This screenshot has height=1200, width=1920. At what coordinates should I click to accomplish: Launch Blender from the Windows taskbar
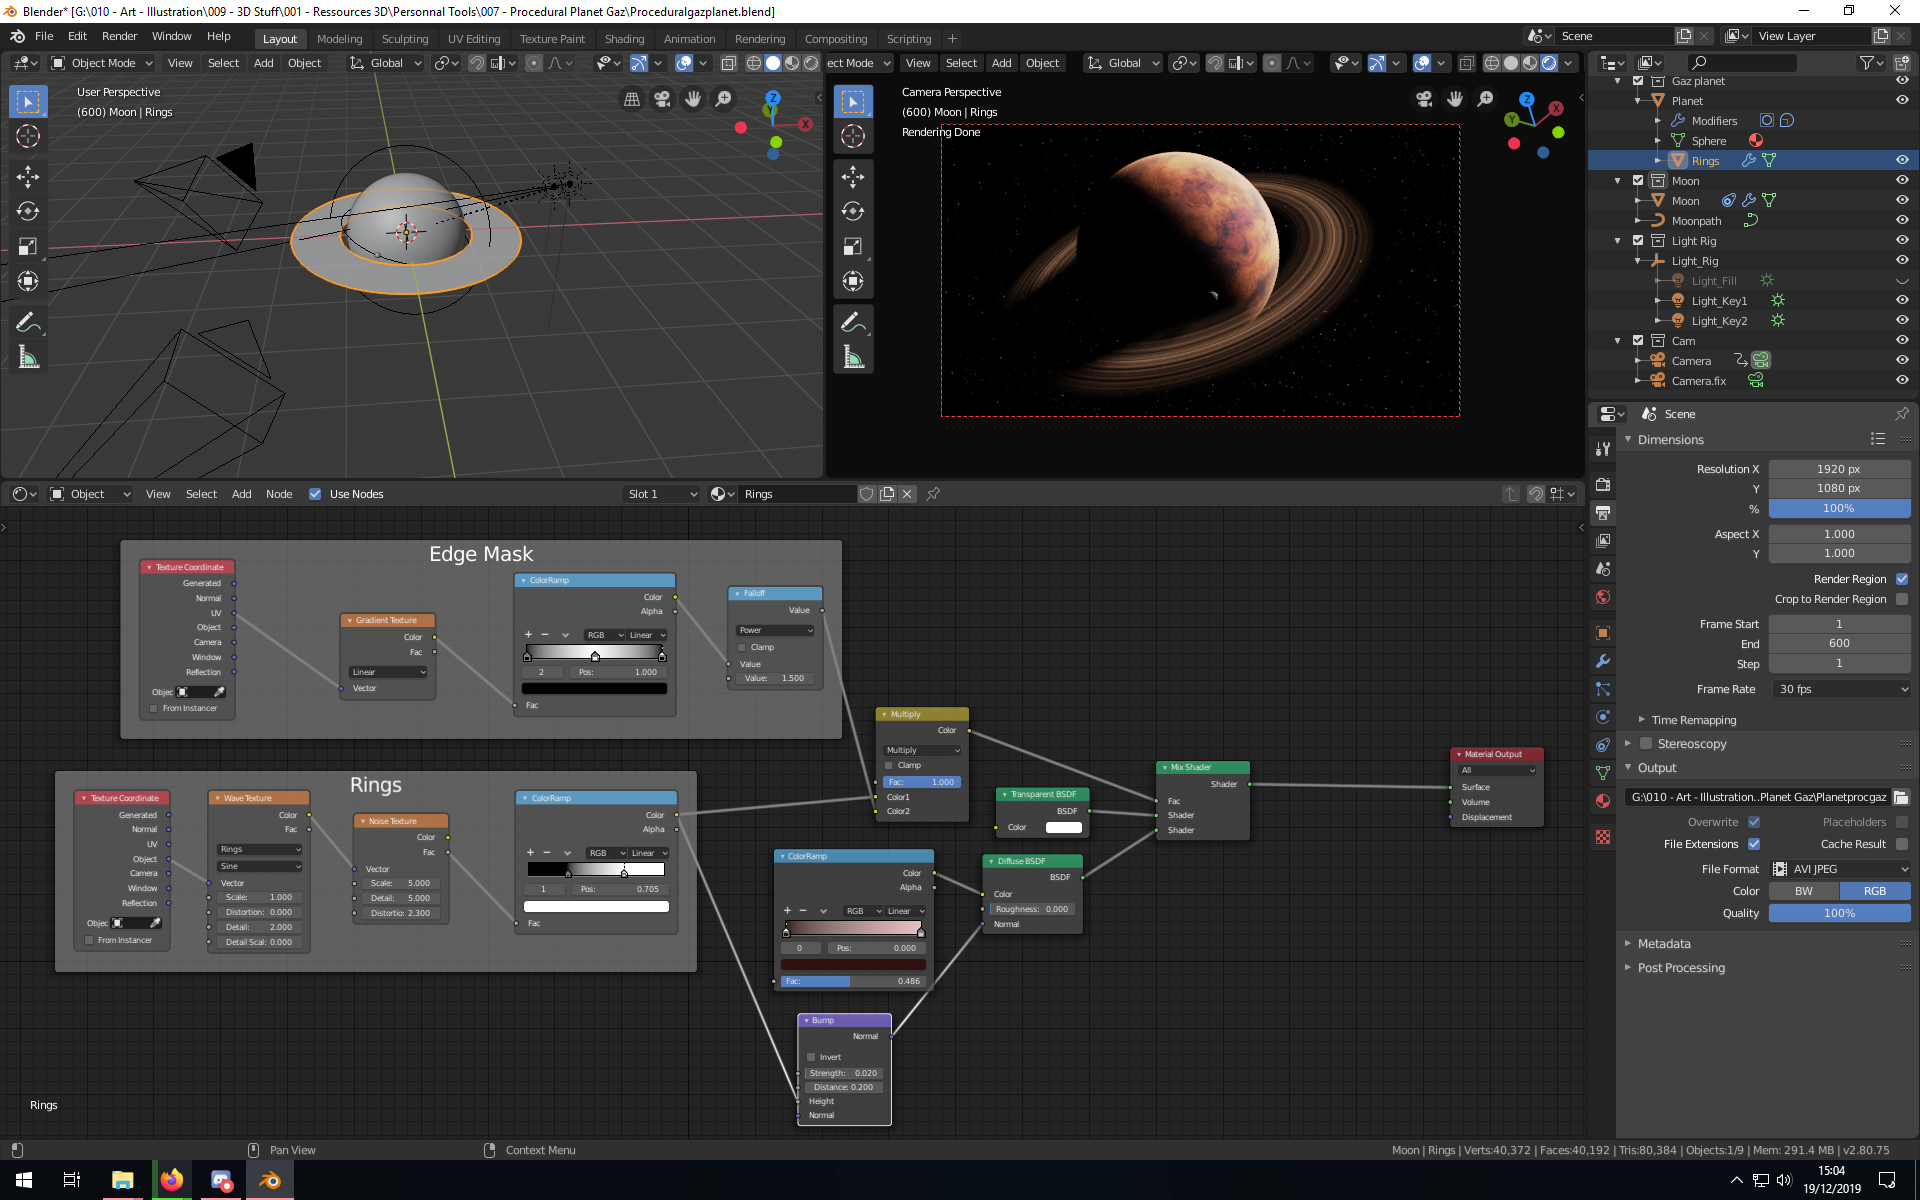click(270, 1180)
